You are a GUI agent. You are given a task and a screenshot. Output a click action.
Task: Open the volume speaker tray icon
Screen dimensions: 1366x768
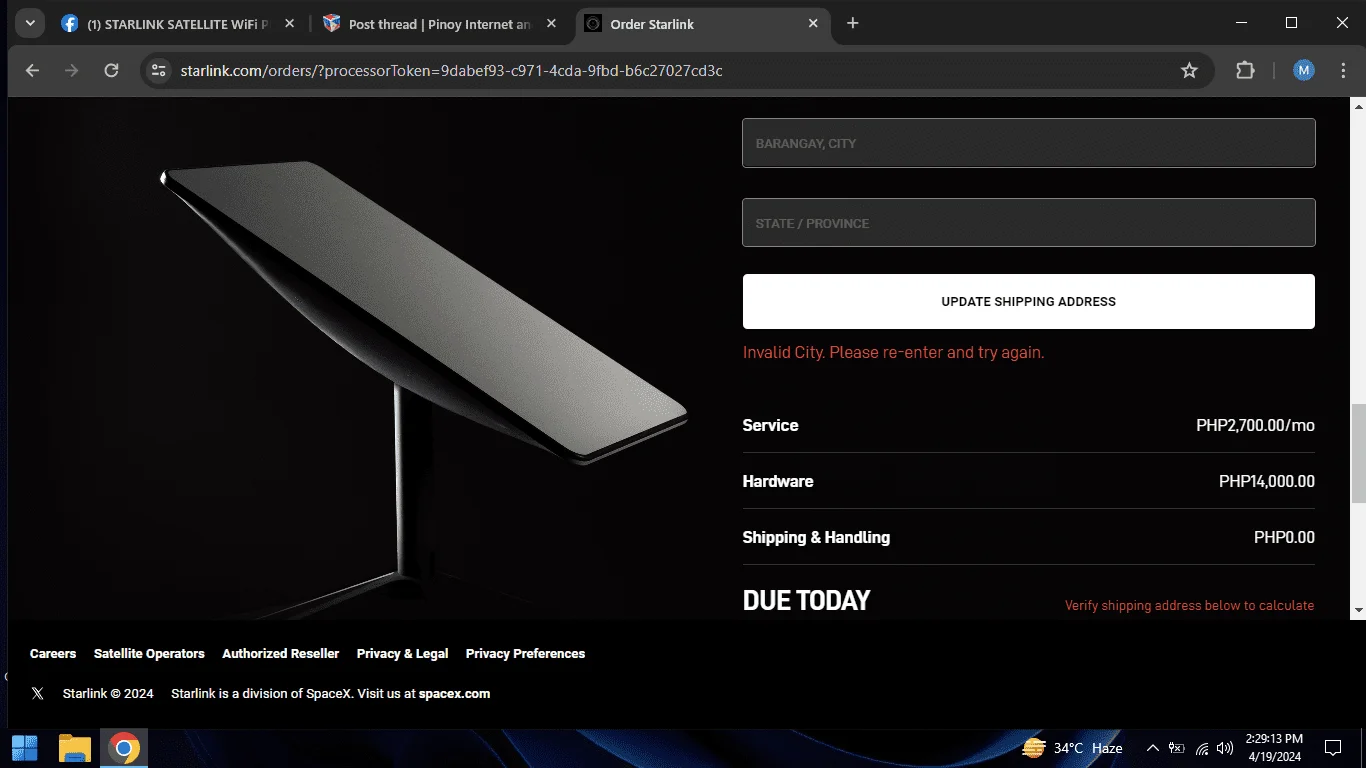tap(1225, 748)
